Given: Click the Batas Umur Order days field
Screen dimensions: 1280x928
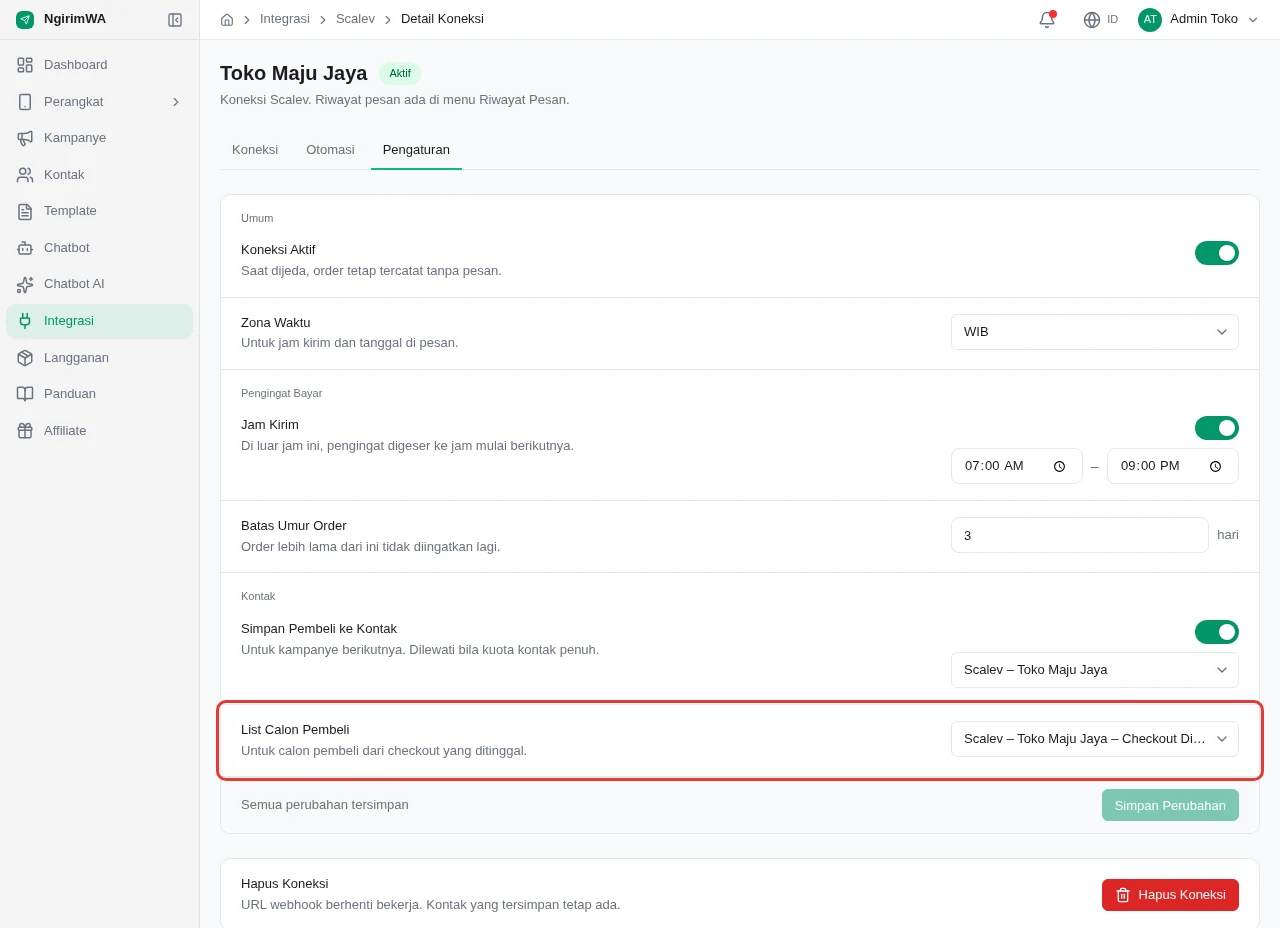Looking at the screenshot, I should 1080,535.
